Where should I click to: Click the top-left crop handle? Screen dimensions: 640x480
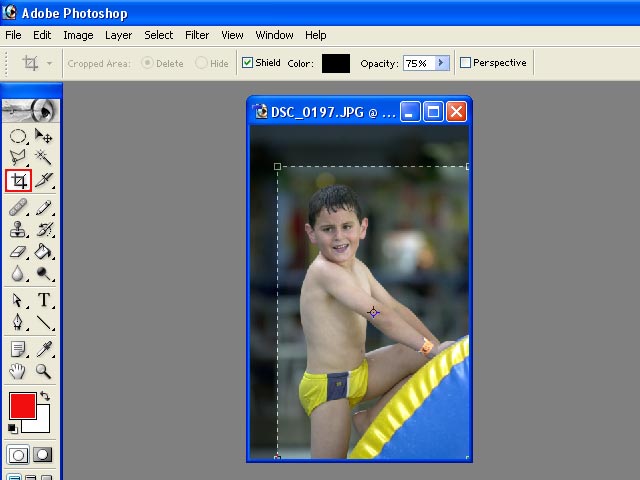click(x=278, y=167)
